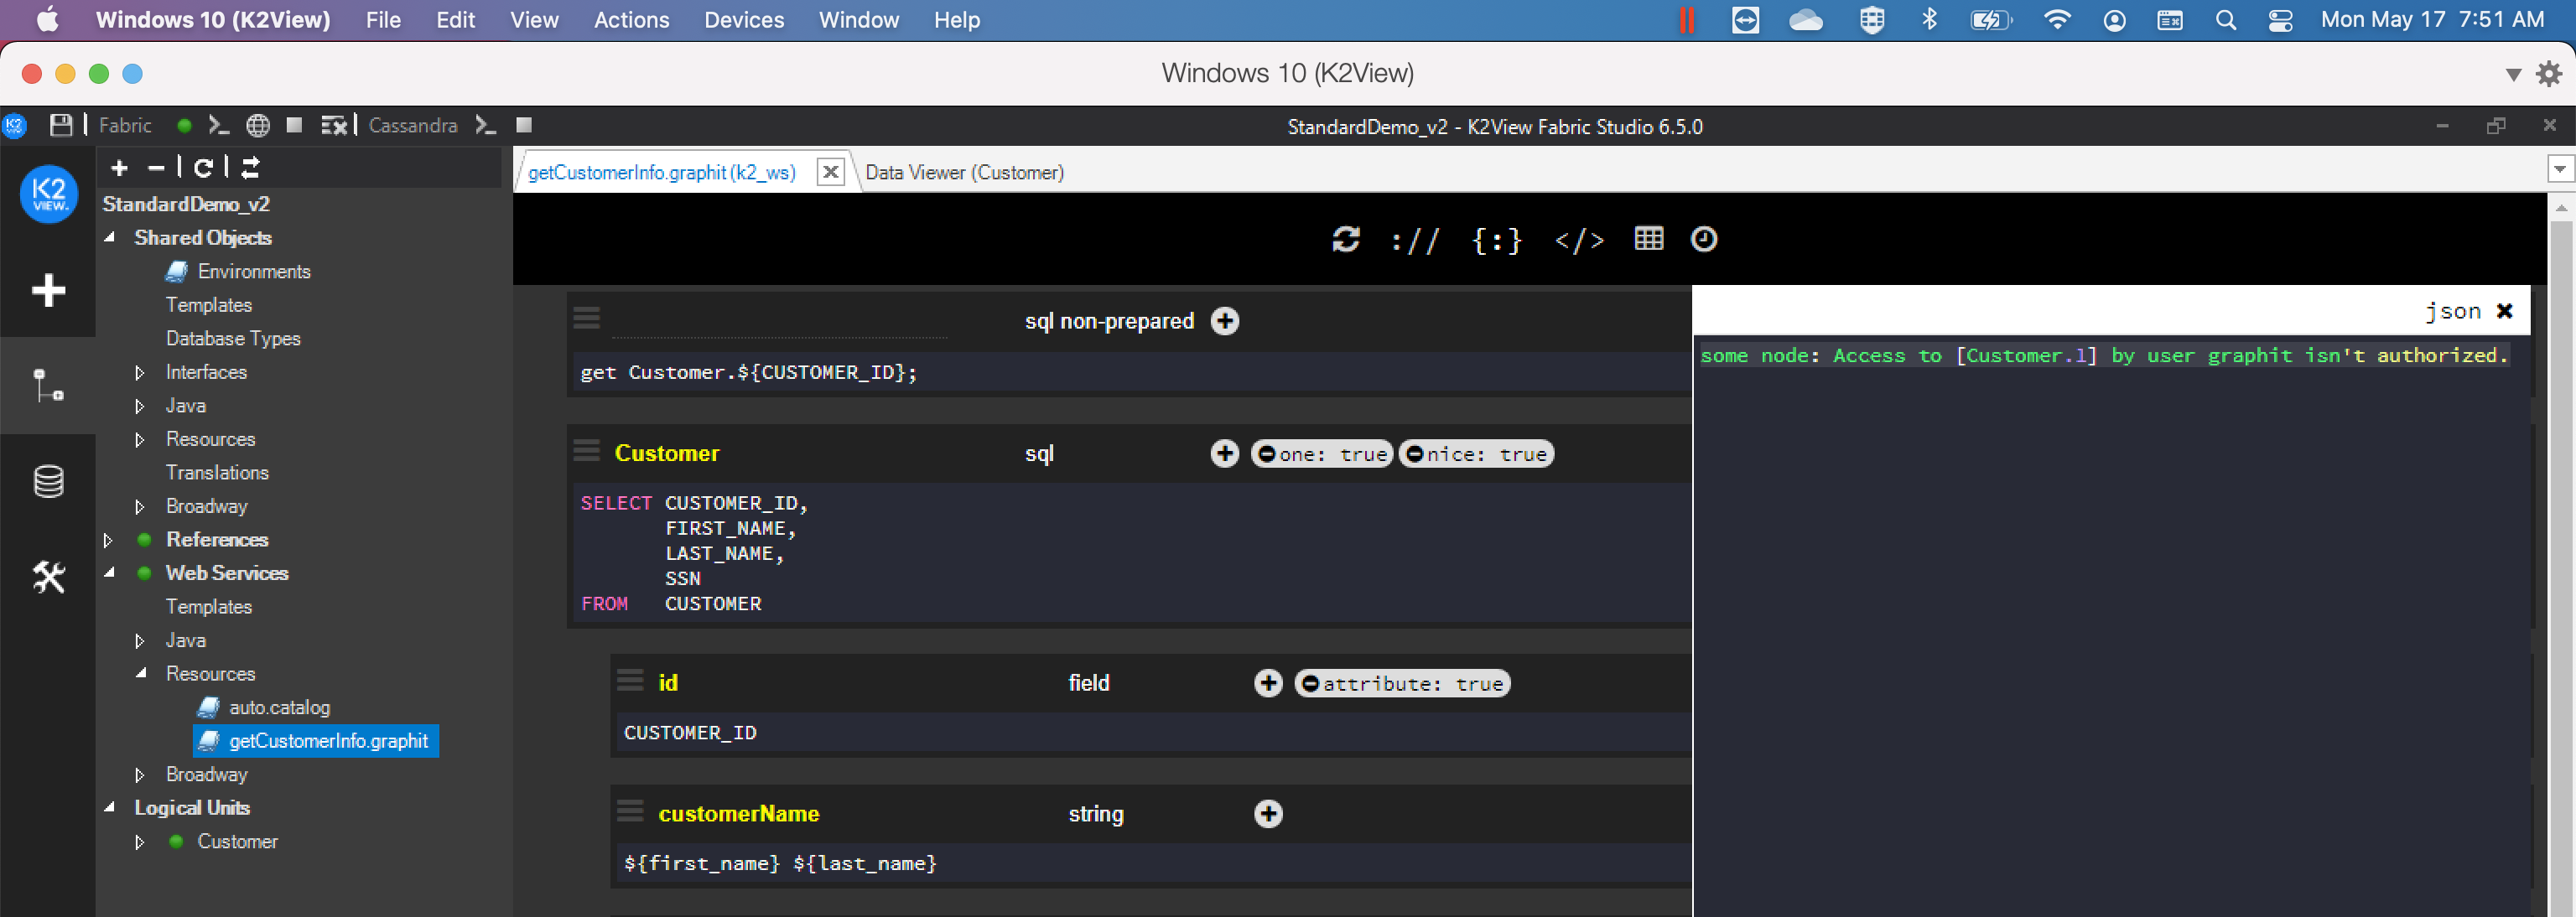Viewport: 2576px width, 917px height.
Task: Open the Fabric web interface globe icon
Action: coord(258,124)
